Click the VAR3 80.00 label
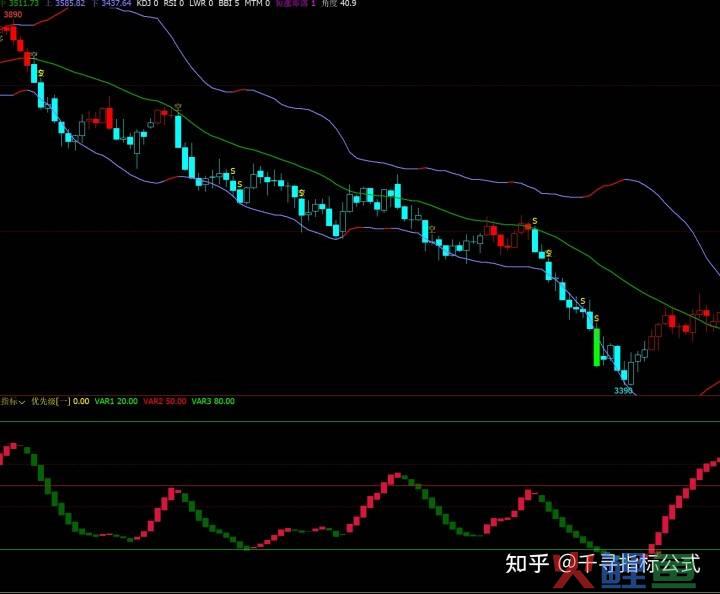The width and height of the screenshot is (720, 594). coord(213,401)
